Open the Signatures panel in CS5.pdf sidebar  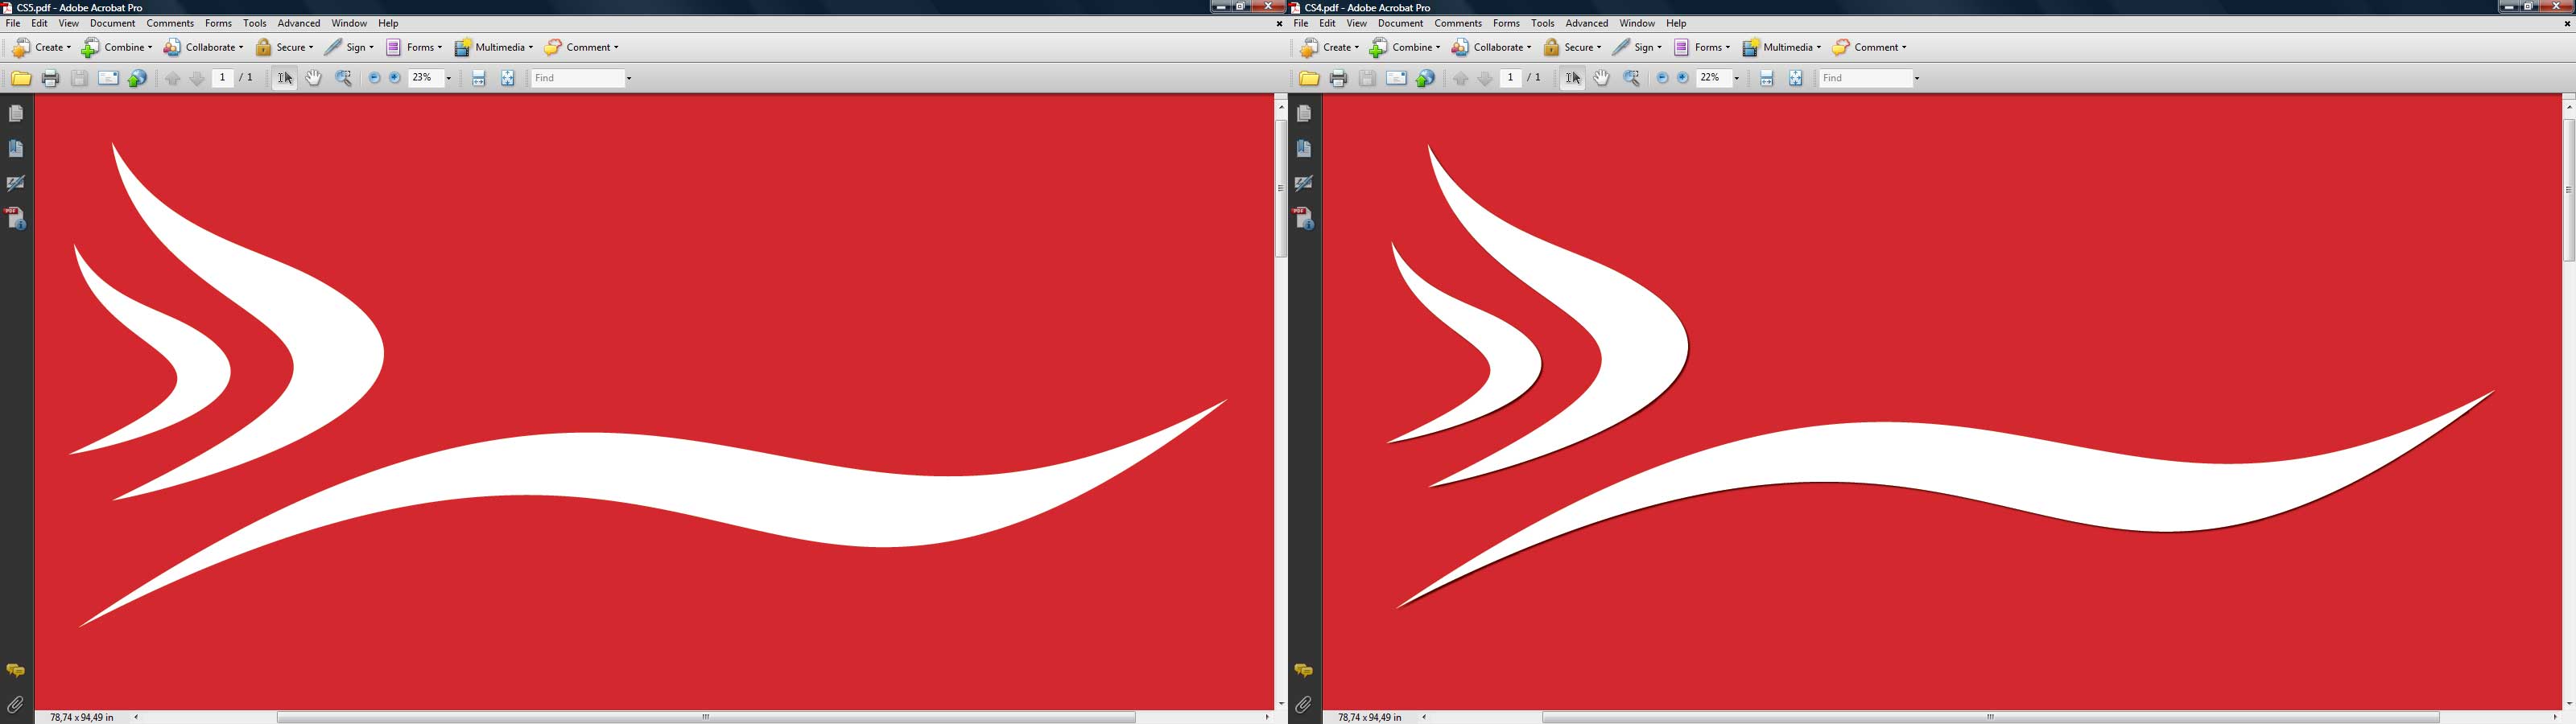click(x=16, y=183)
